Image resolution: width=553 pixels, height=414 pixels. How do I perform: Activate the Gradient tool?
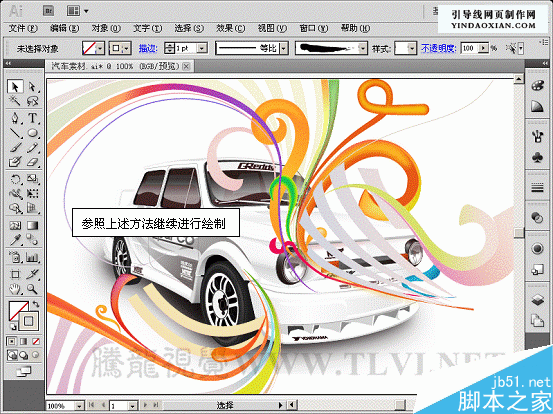point(32,225)
